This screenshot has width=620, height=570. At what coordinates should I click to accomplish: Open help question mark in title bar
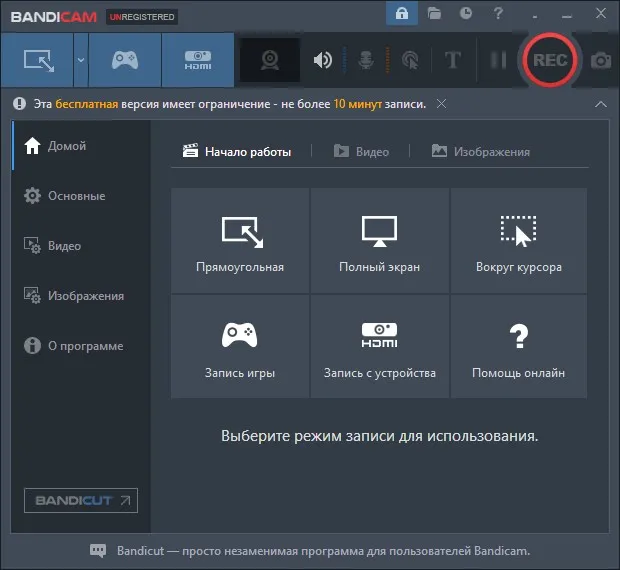pos(498,13)
